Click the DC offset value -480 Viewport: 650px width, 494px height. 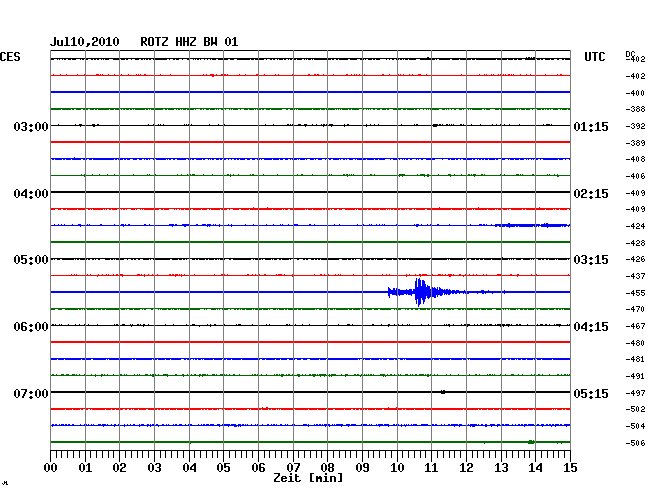[x=635, y=343]
